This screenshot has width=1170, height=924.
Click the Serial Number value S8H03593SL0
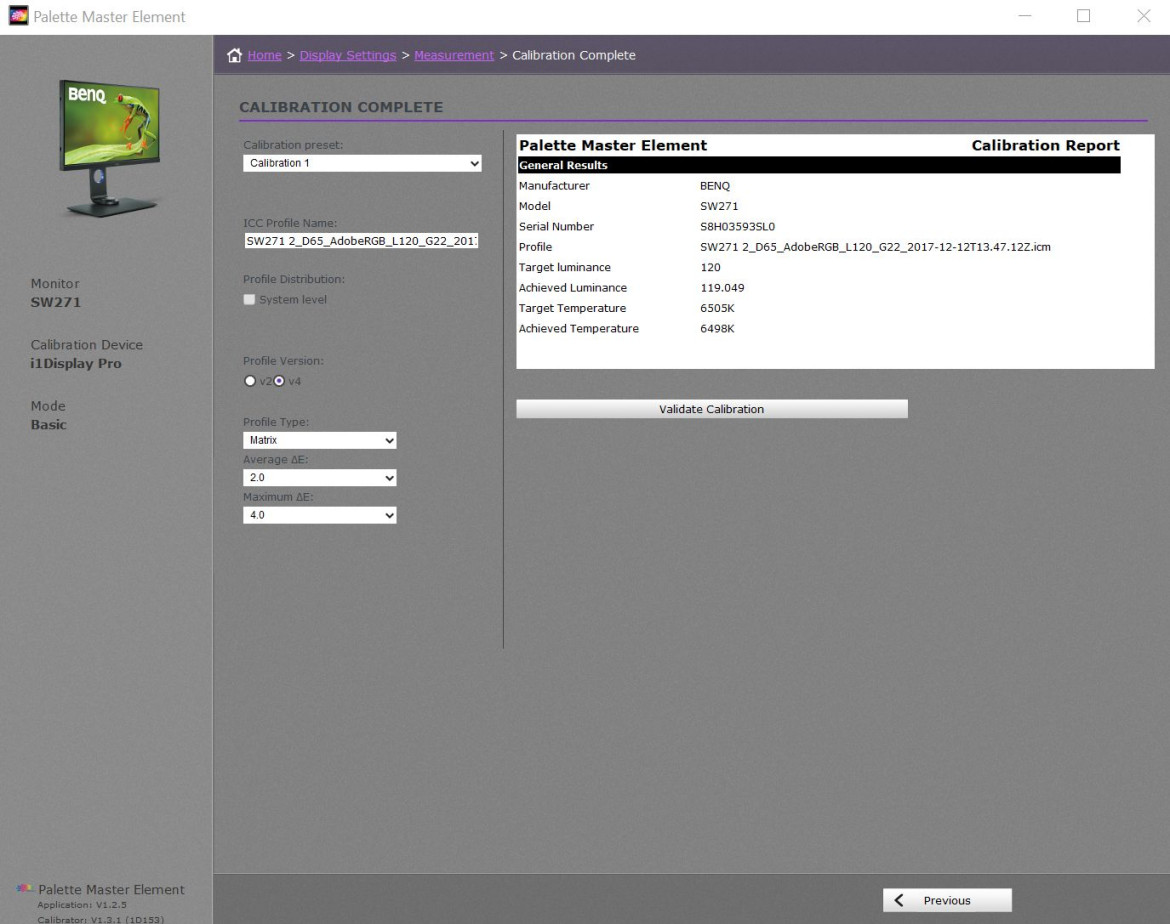click(x=737, y=226)
